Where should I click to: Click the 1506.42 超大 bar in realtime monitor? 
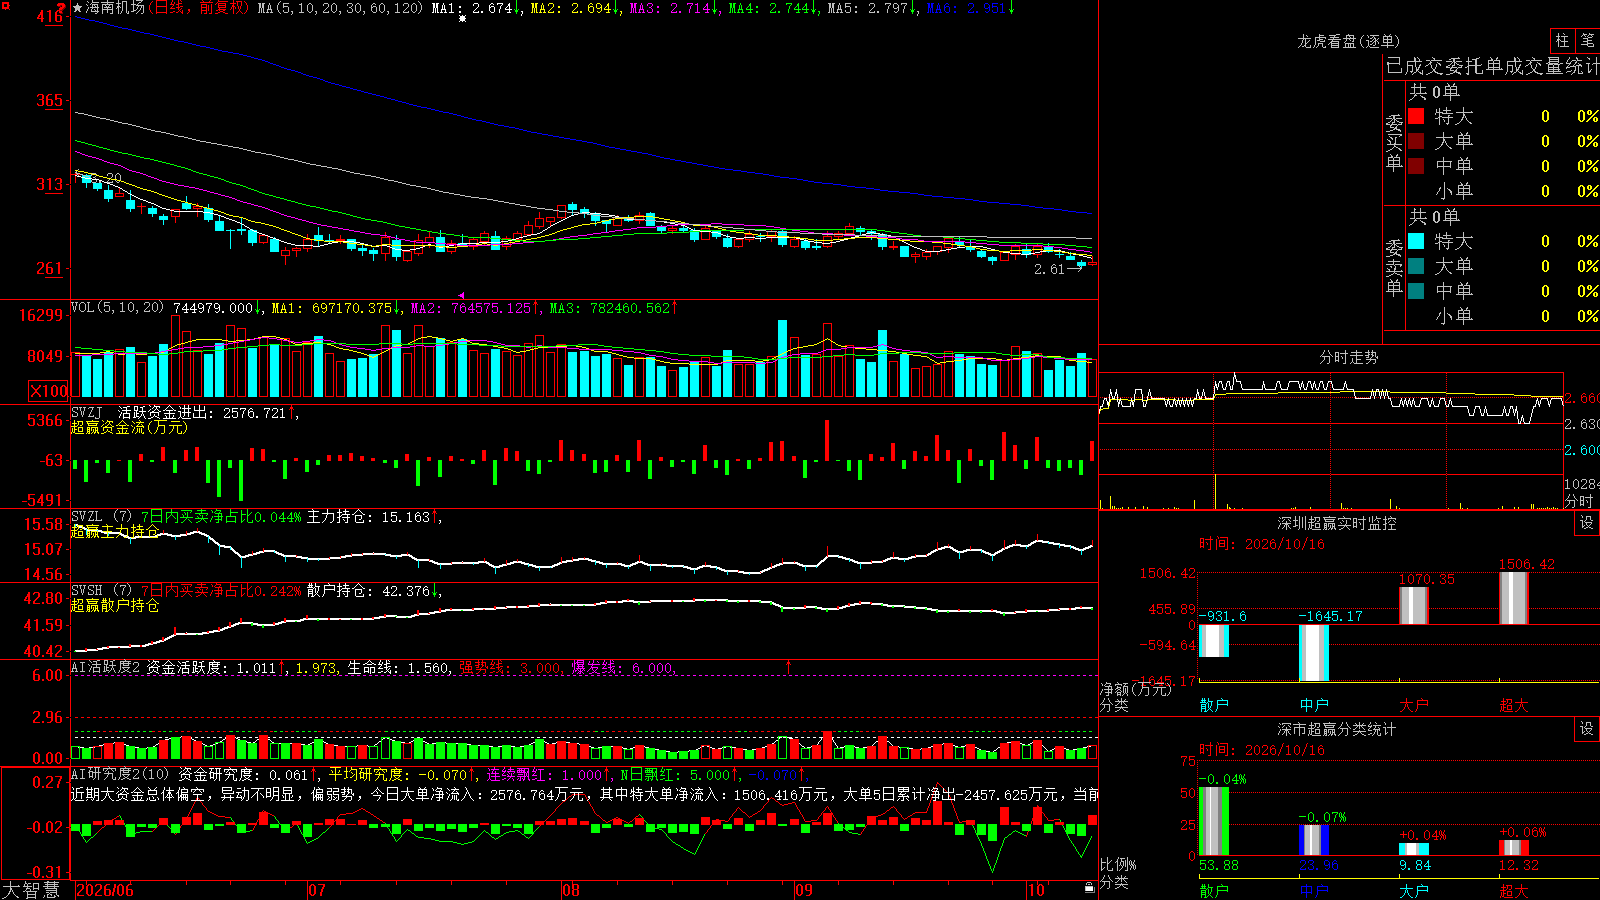[x=1514, y=598]
